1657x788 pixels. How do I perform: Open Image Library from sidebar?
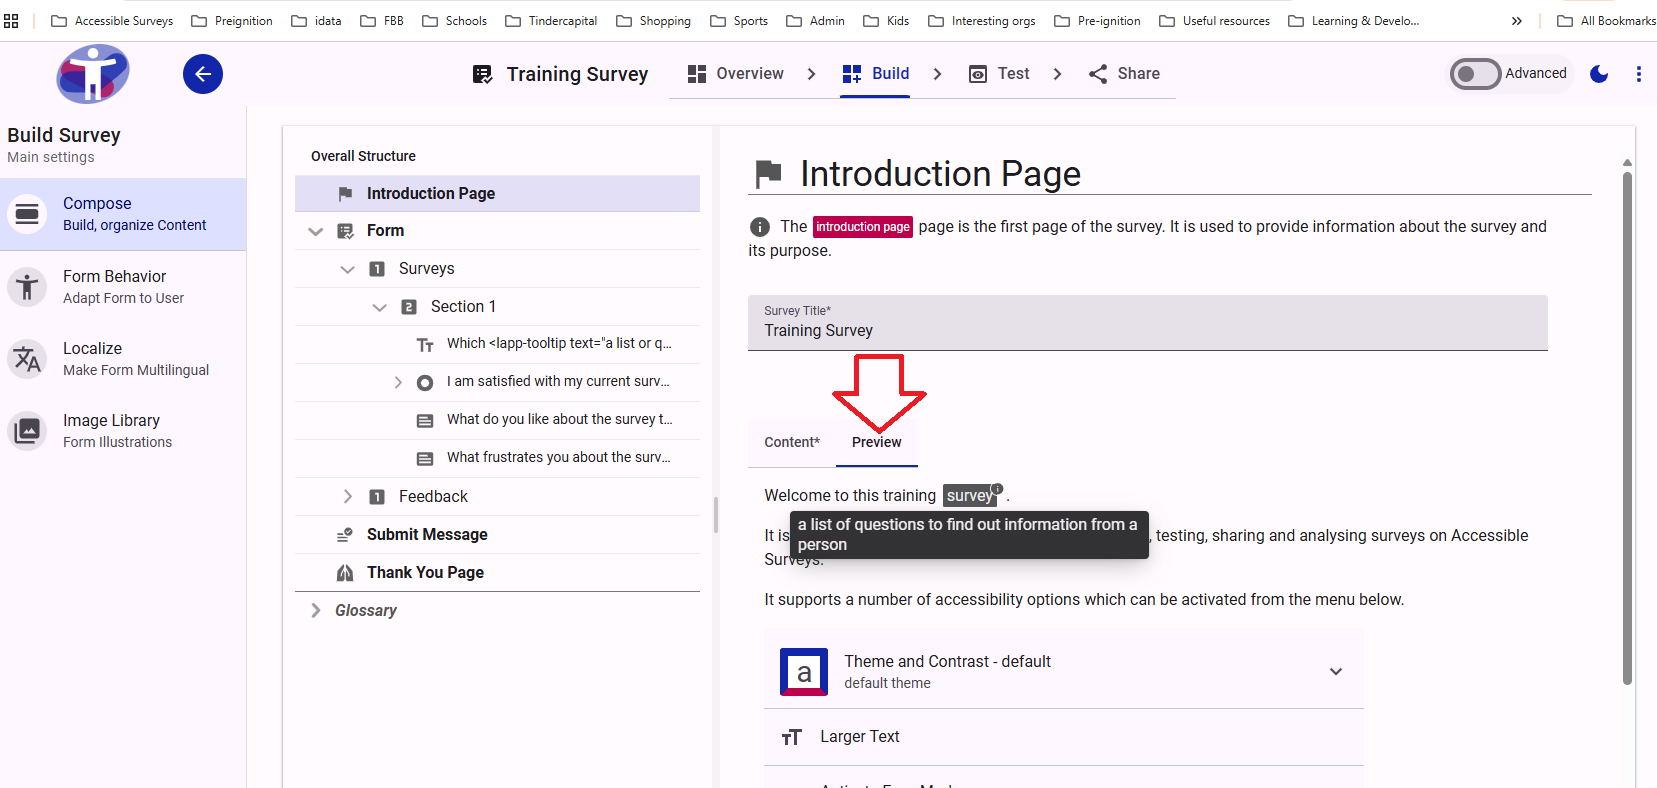[x=111, y=430]
